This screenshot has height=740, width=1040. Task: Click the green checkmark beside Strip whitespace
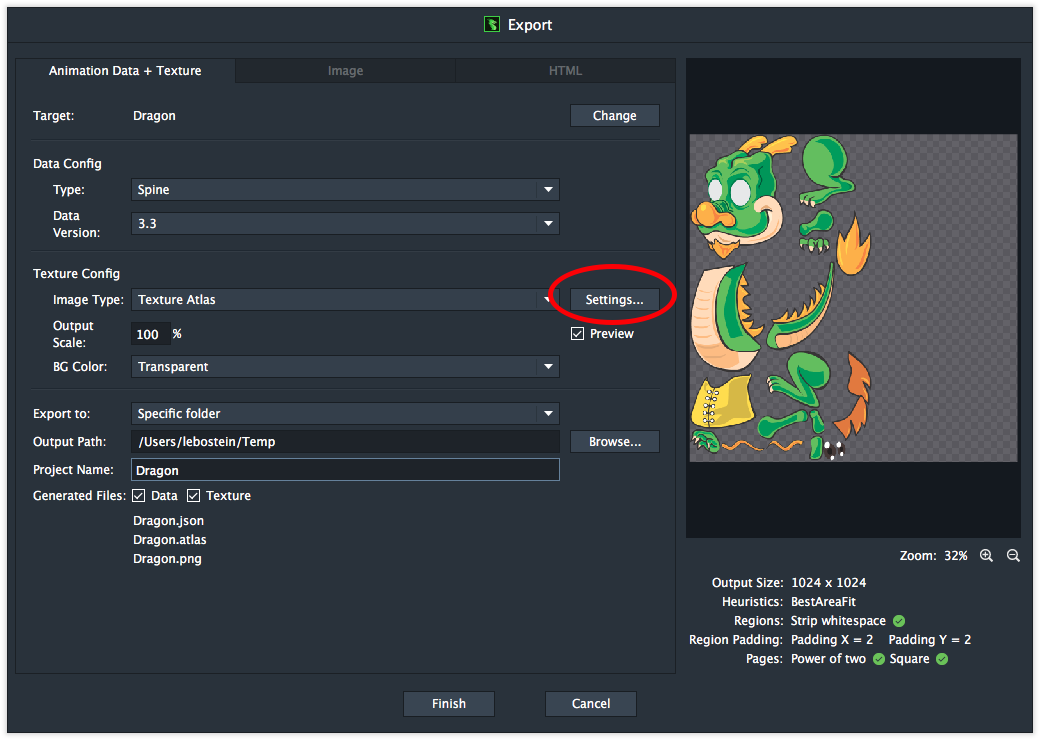(x=897, y=620)
